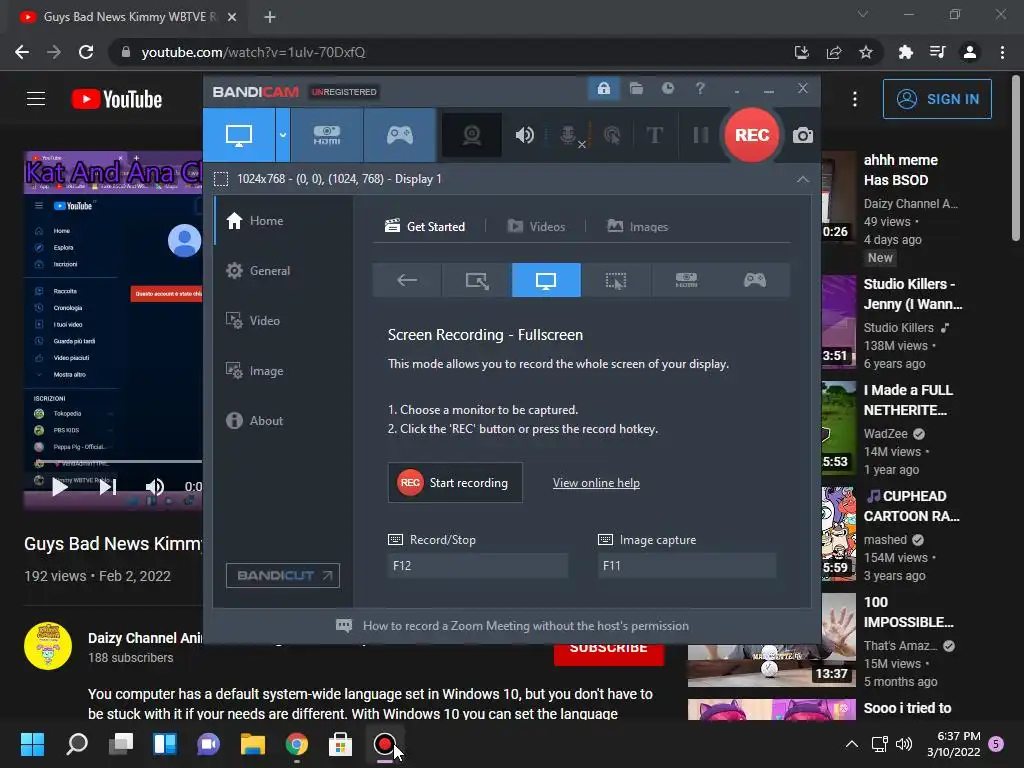This screenshot has width=1024, height=768.
Task: Collapse the display info bar chevron
Action: [x=803, y=179]
